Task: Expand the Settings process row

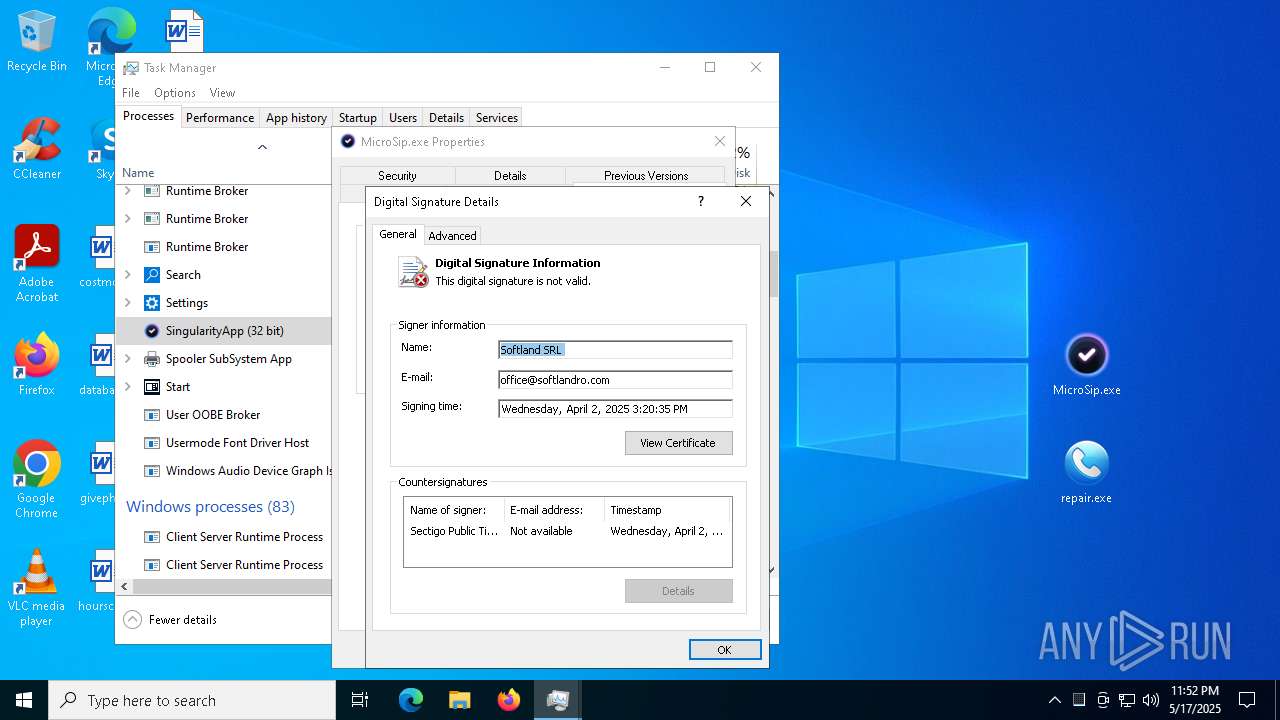Action: click(x=128, y=303)
